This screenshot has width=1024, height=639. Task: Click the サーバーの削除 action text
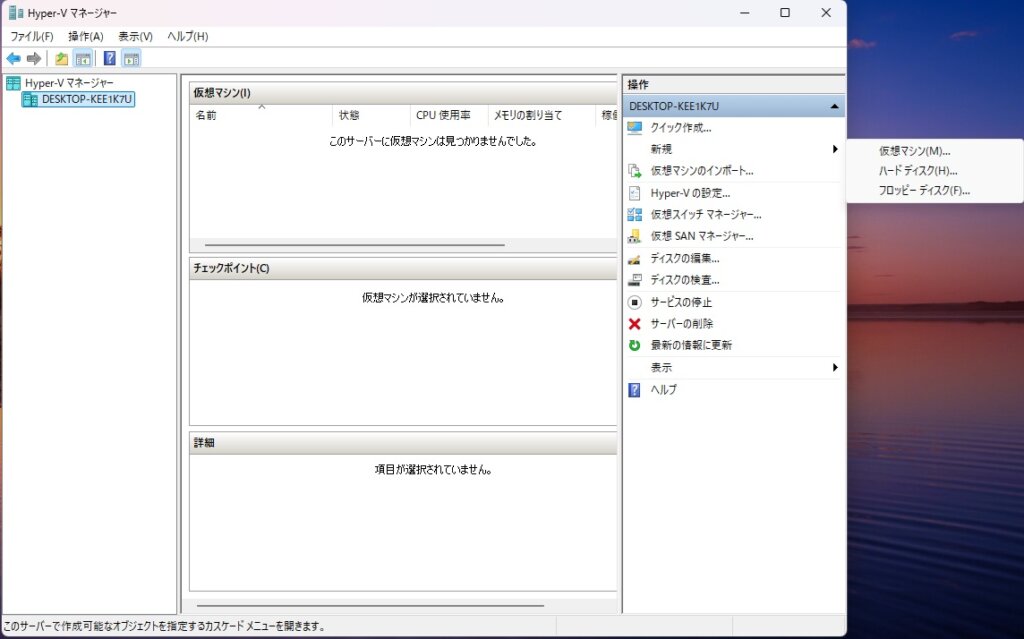click(x=681, y=324)
